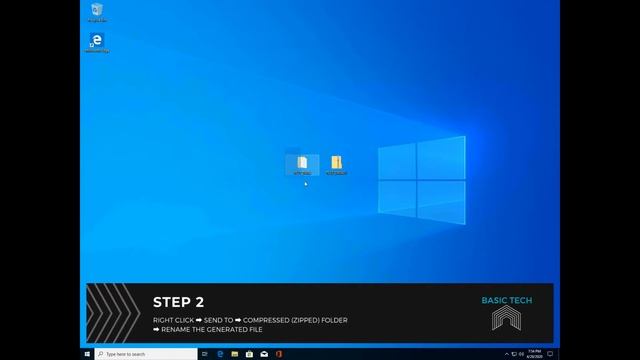Open the Action Center notifications icon
The image size is (640, 360).
coord(550,354)
